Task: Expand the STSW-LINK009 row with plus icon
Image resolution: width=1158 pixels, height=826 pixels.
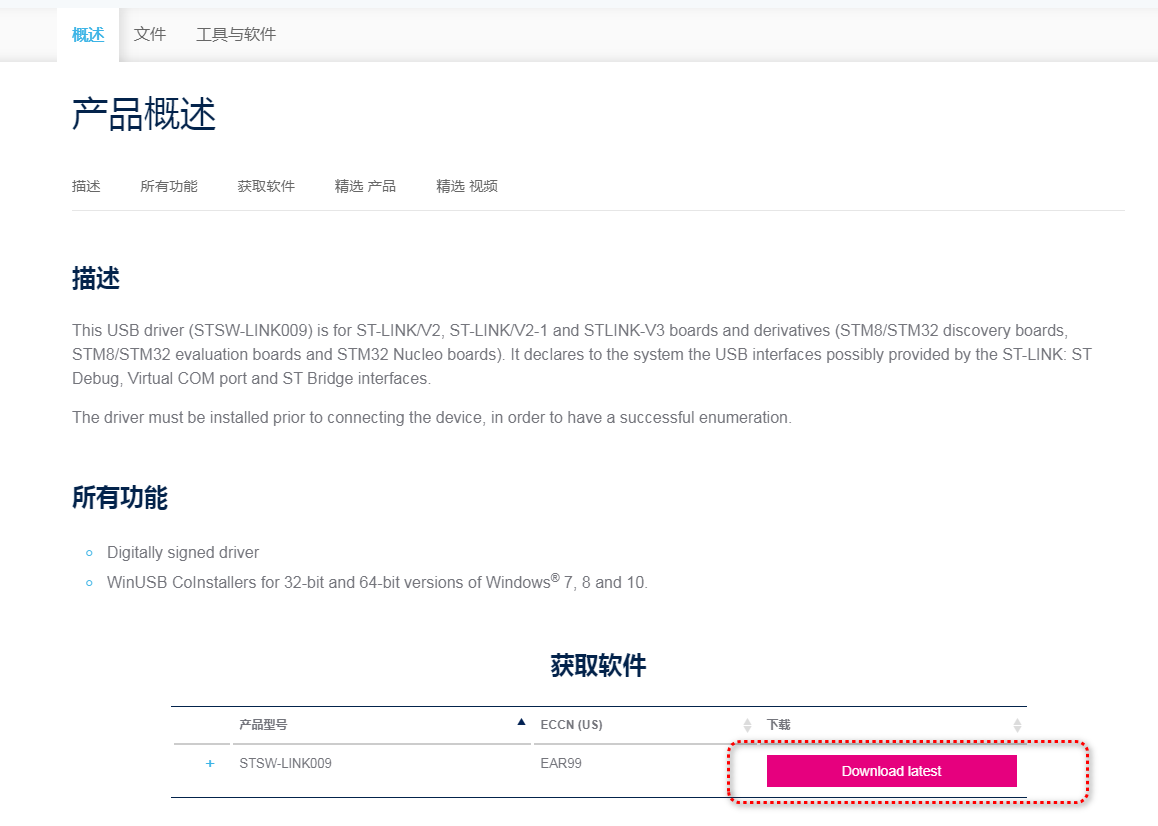Action: tap(210, 763)
